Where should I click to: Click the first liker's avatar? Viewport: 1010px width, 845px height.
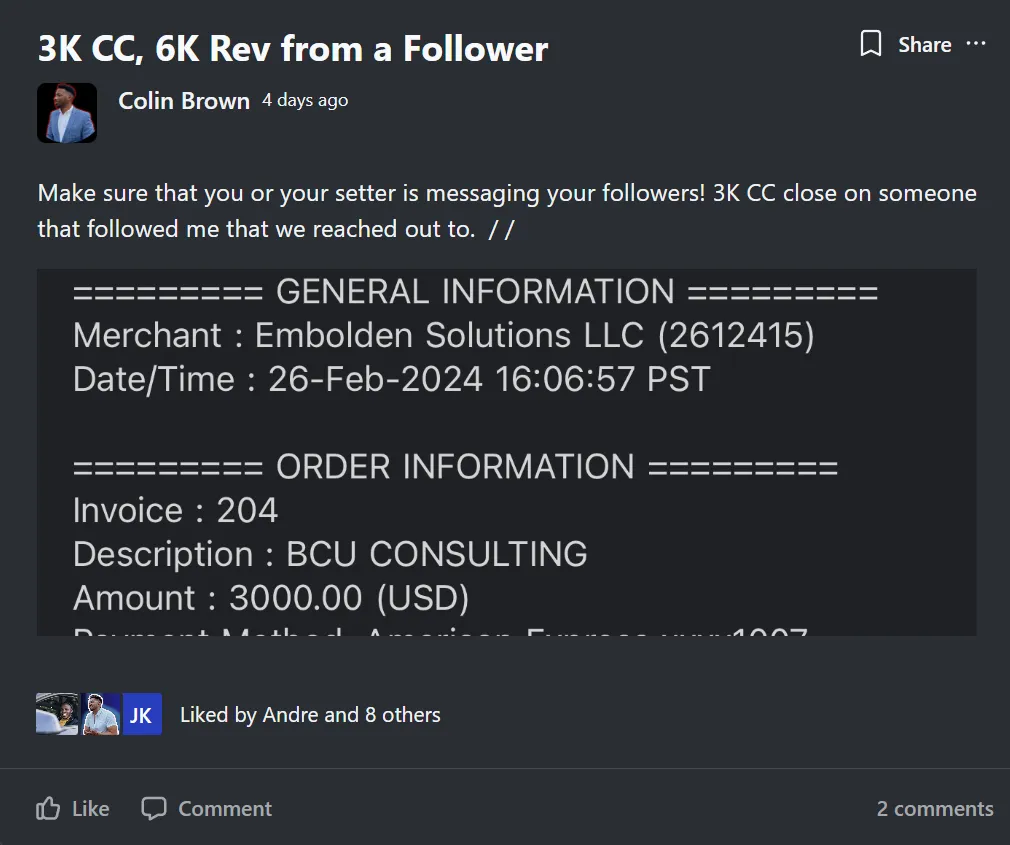56,714
